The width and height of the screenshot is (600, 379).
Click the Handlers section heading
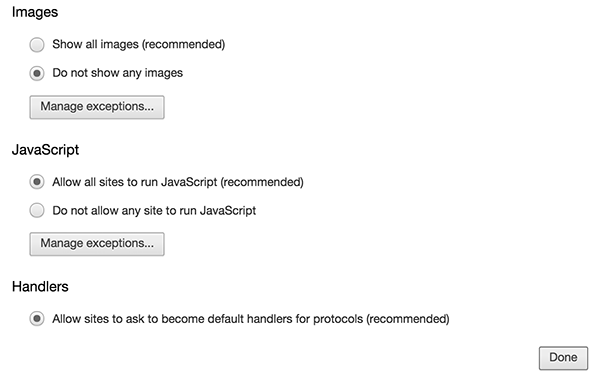40,287
